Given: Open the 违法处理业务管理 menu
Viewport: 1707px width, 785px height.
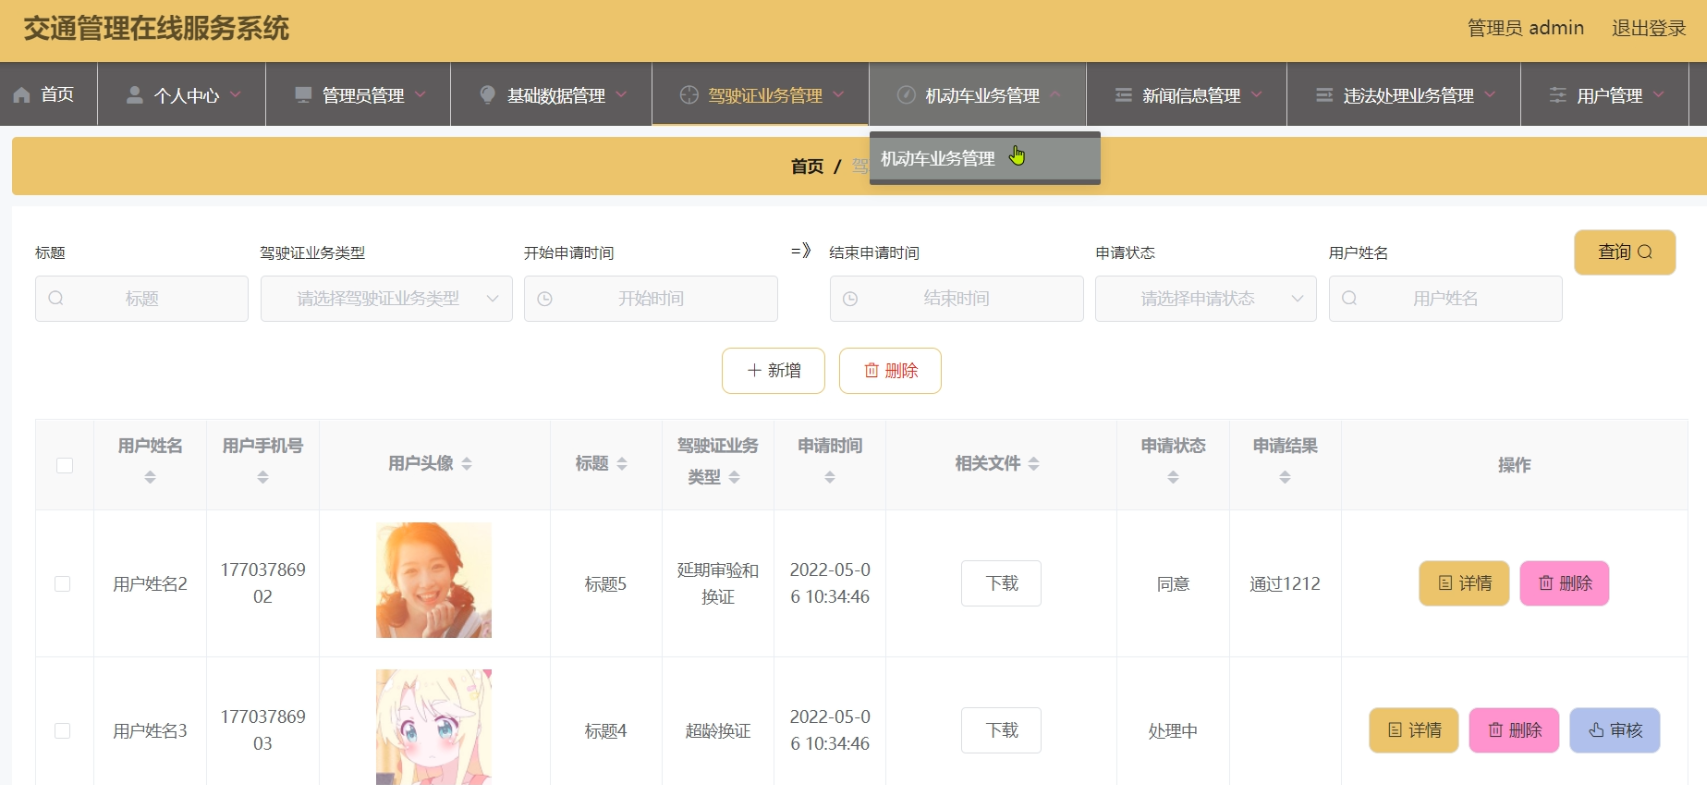Looking at the screenshot, I should pyautogui.click(x=1404, y=95).
